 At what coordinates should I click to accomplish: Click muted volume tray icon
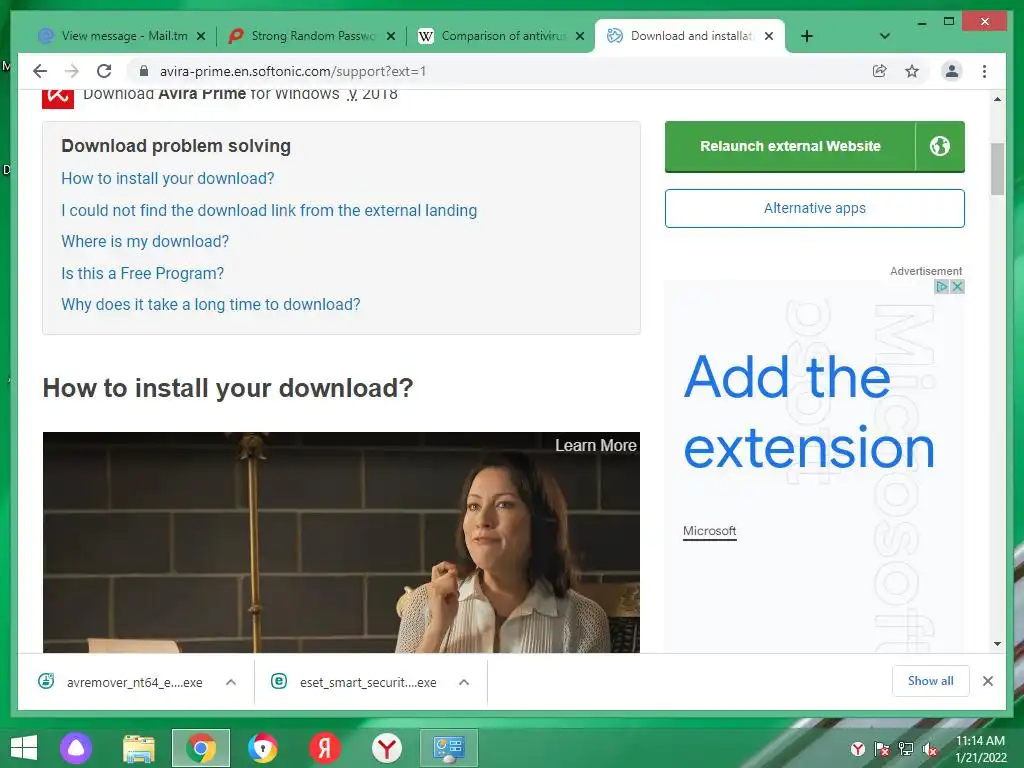[930, 749]
